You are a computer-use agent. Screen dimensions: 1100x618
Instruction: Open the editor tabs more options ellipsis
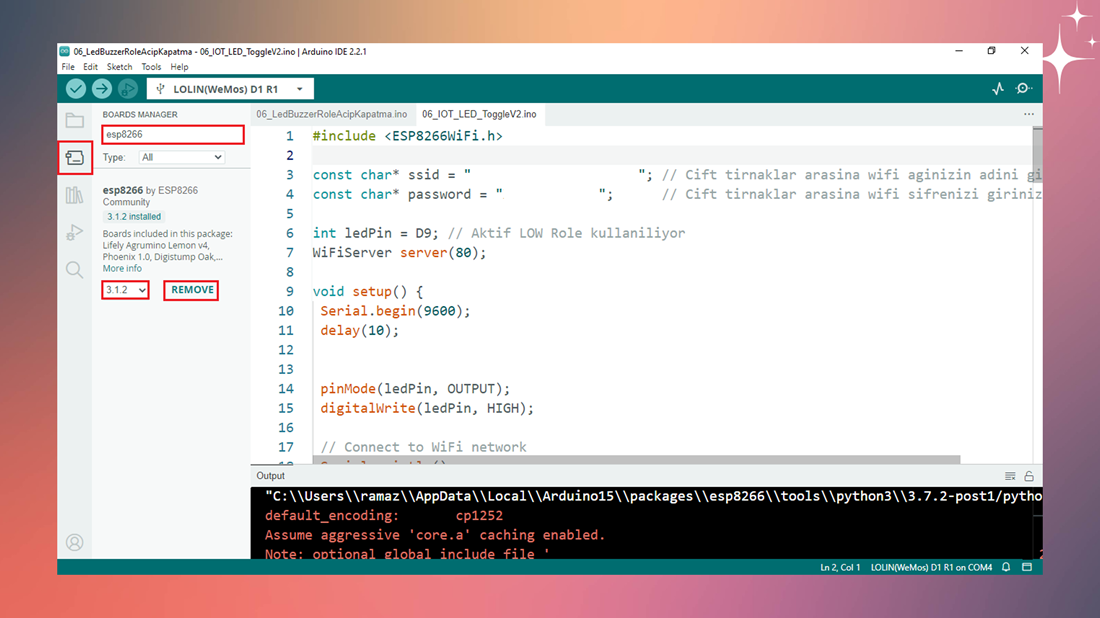pyautogui.click(x=1028, y=114)
